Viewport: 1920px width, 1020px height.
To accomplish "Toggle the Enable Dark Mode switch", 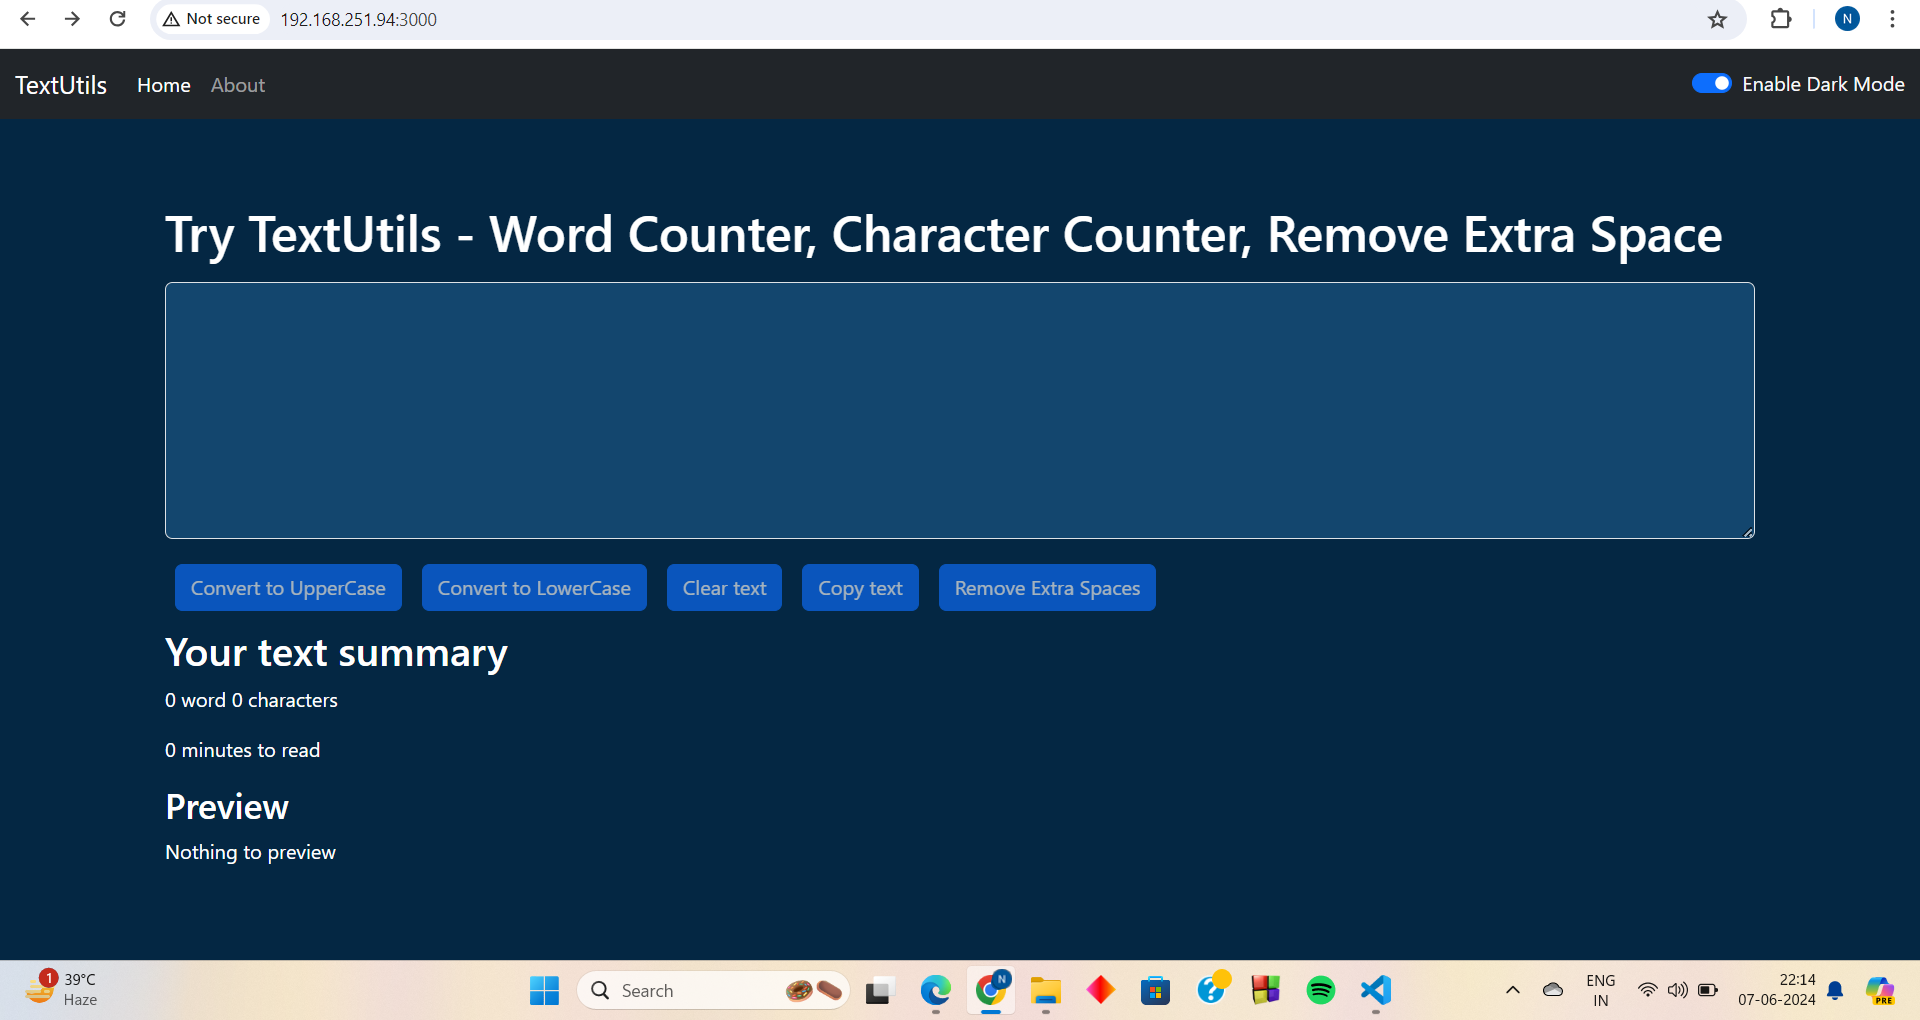I will pyautogui.click(x=1711, y=84).
